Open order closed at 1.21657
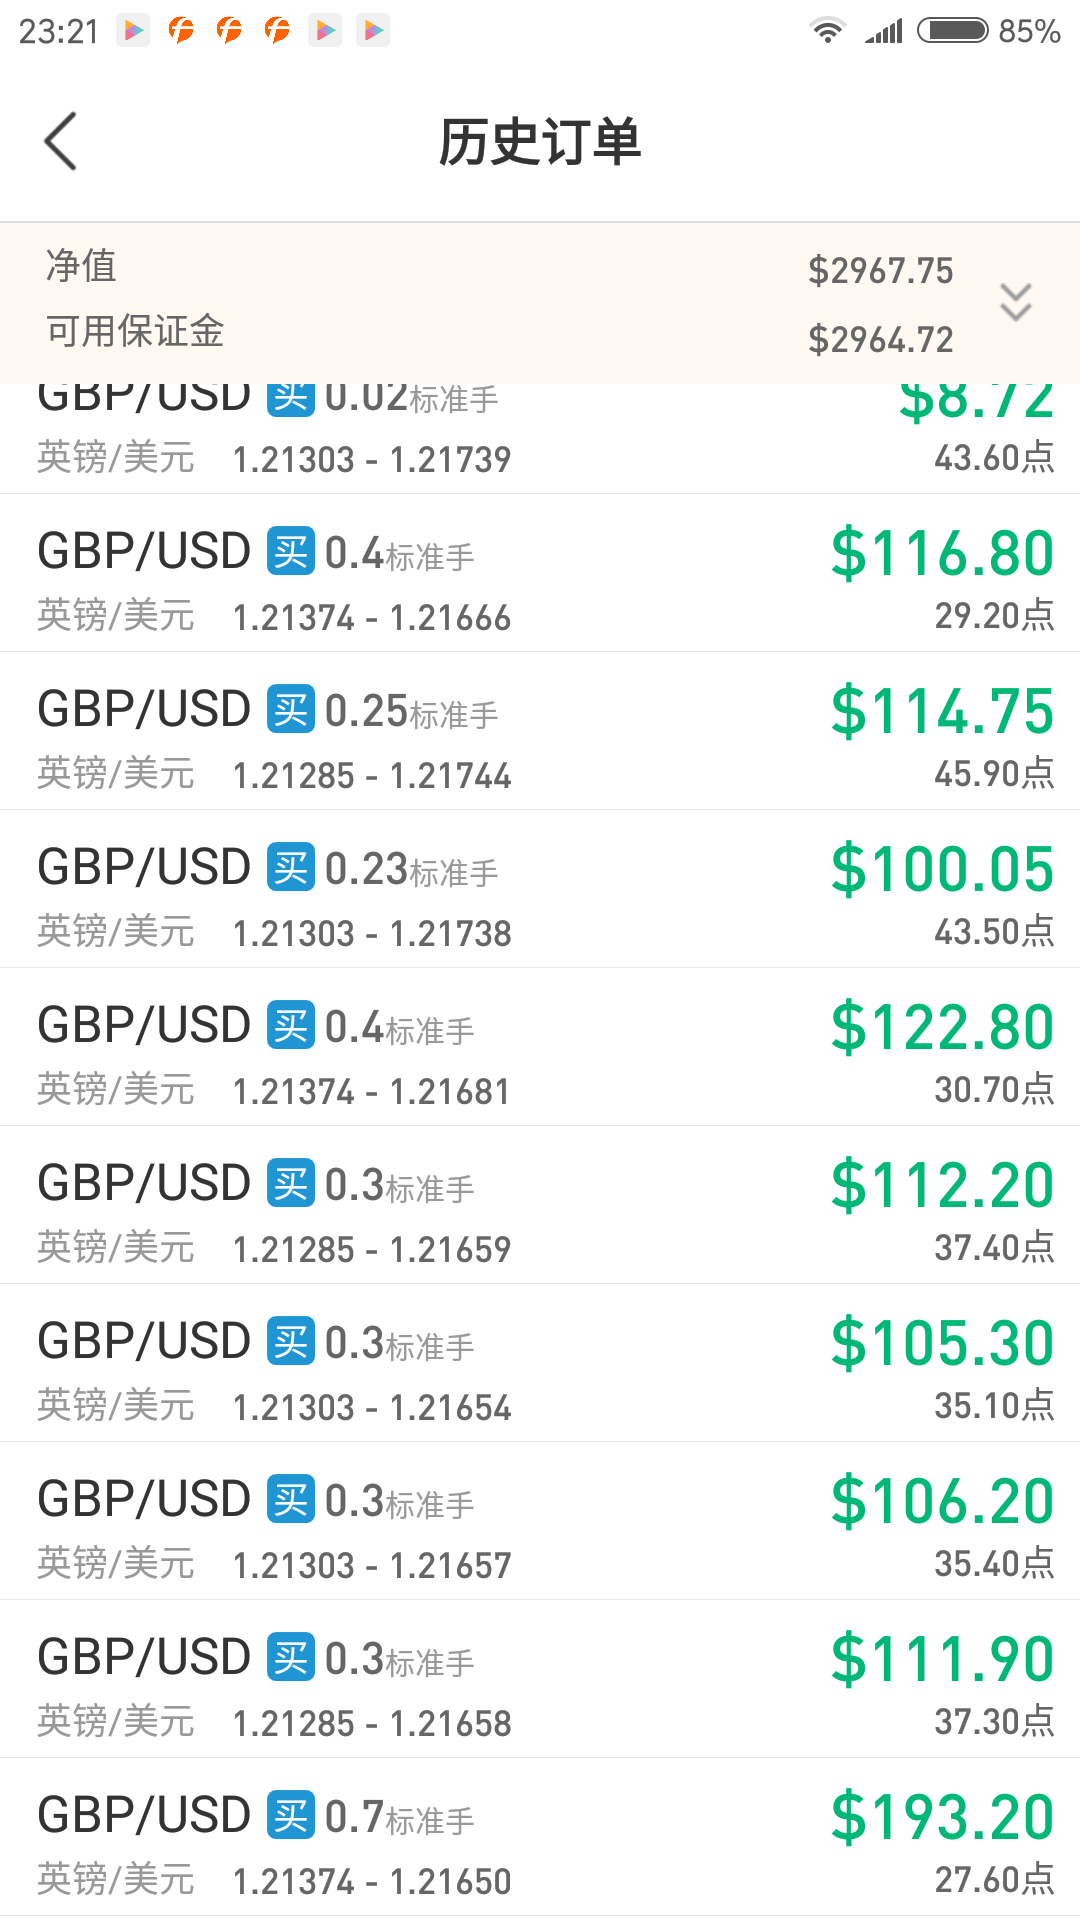The height and width of the screenshot is (1920, 1080). coord(540,1521)
